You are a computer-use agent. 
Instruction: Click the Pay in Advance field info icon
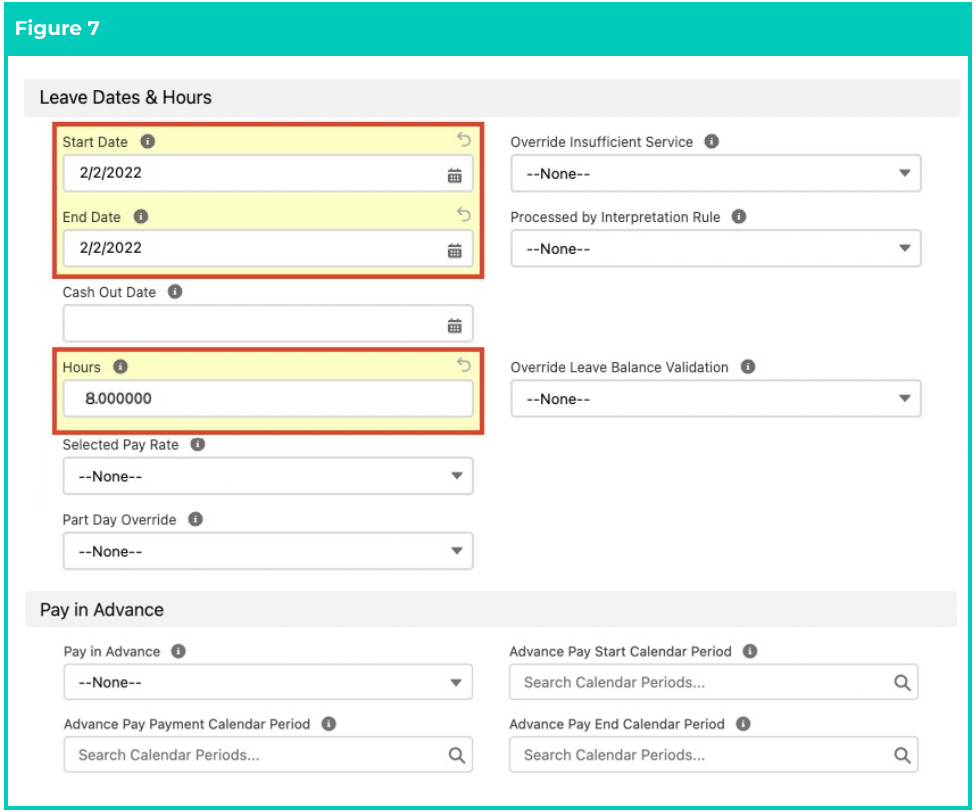click(x=179, y=651)
